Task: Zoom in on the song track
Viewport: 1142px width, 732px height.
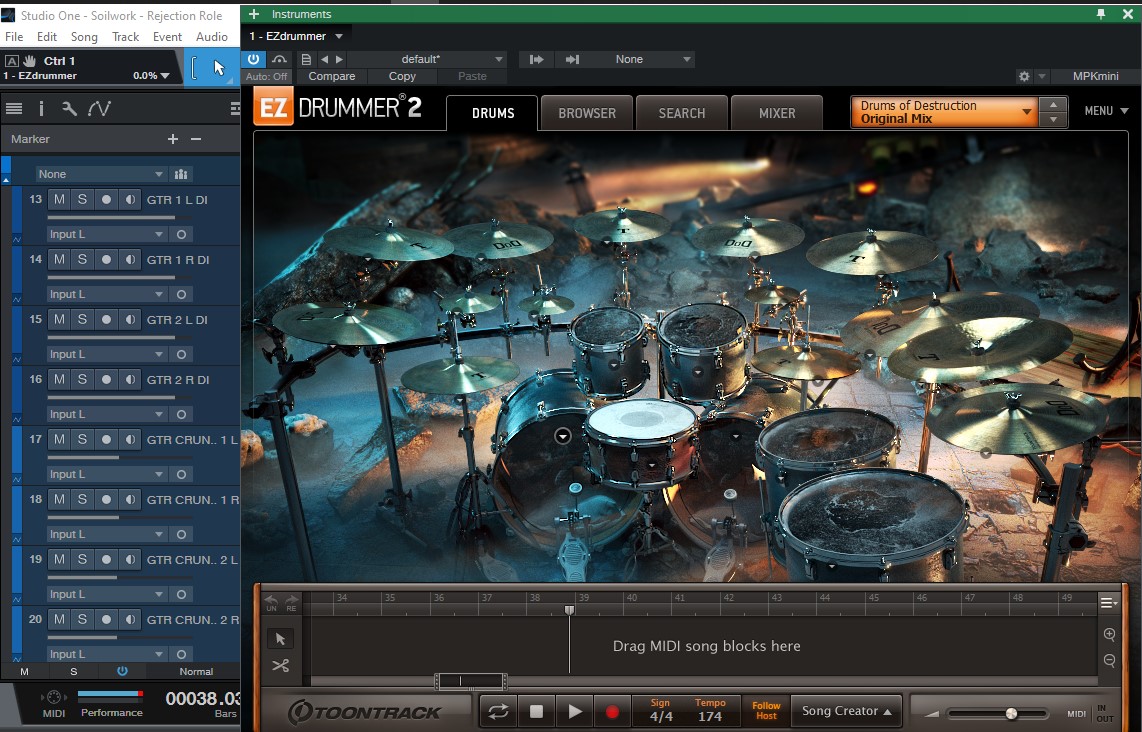Action: tap(1109, 634)
